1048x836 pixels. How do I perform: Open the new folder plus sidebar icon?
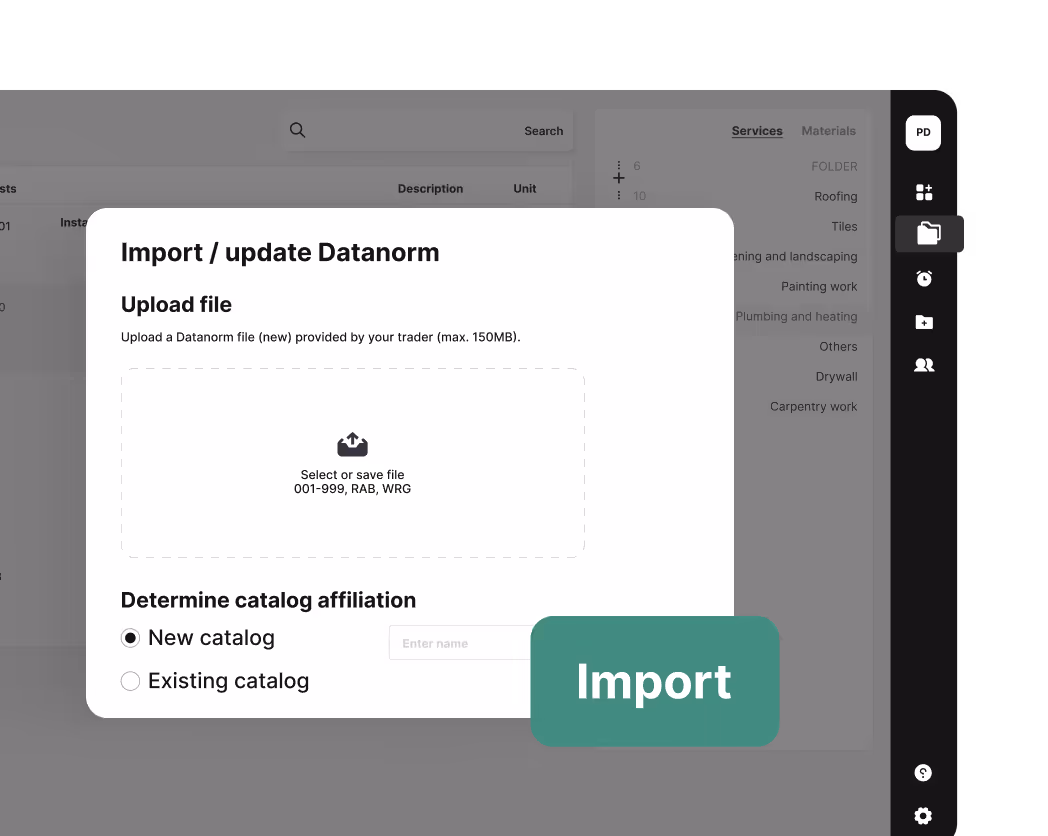(x=924, y=322)
